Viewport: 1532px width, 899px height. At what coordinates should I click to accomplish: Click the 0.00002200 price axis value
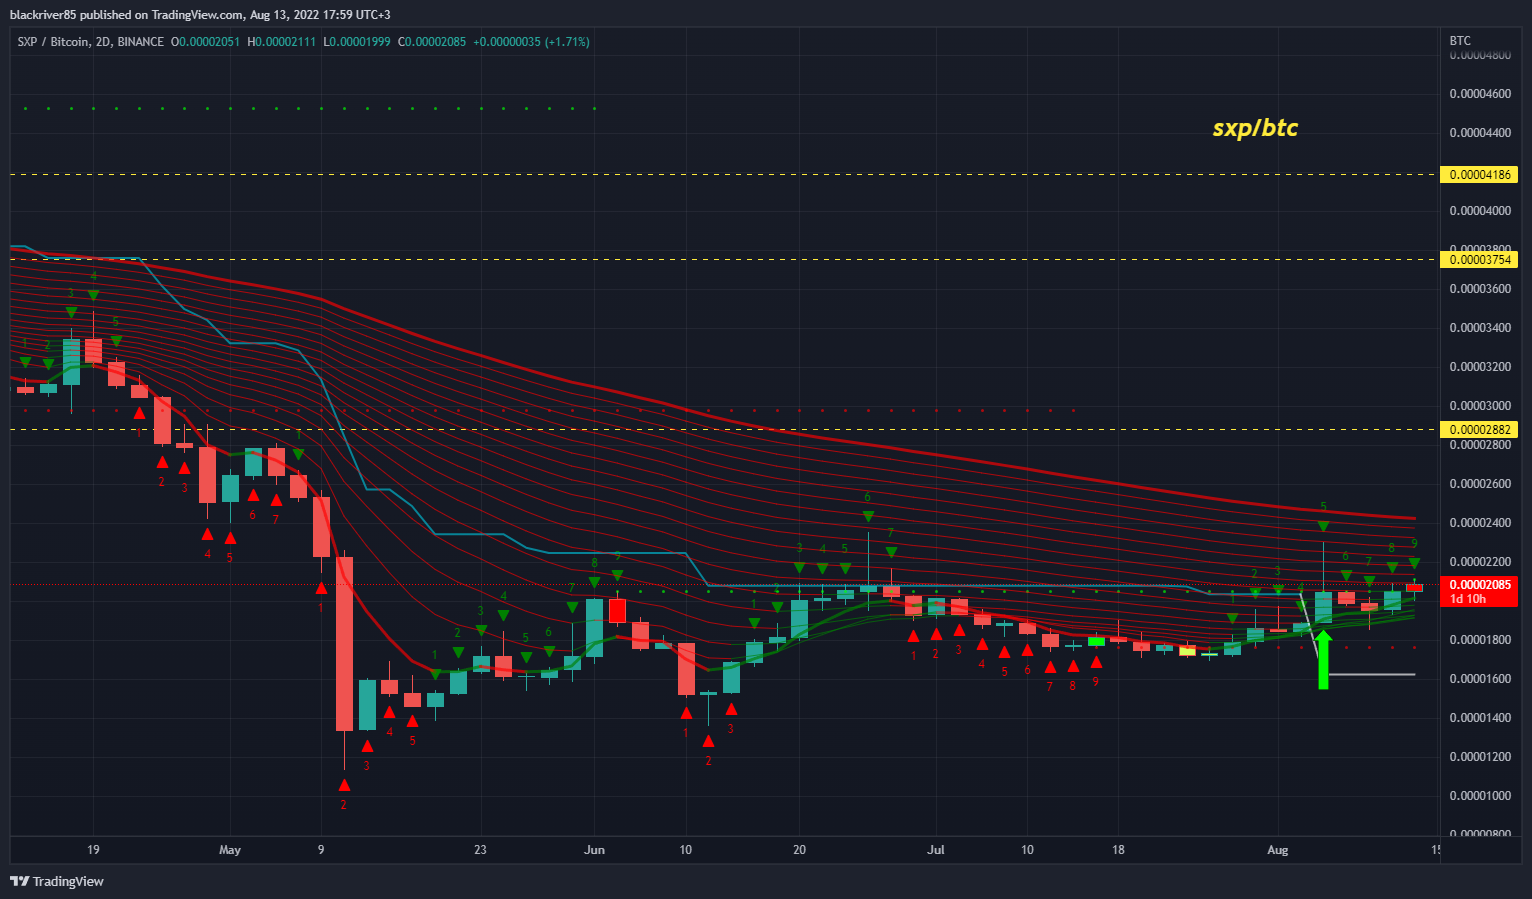pyautogui.click(x=1480, y=561)
